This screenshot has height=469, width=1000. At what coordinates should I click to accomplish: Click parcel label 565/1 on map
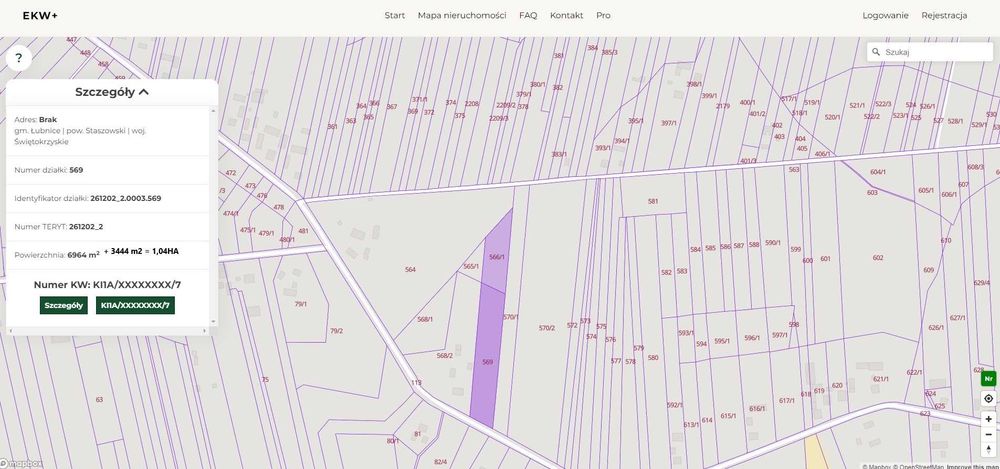471,266
